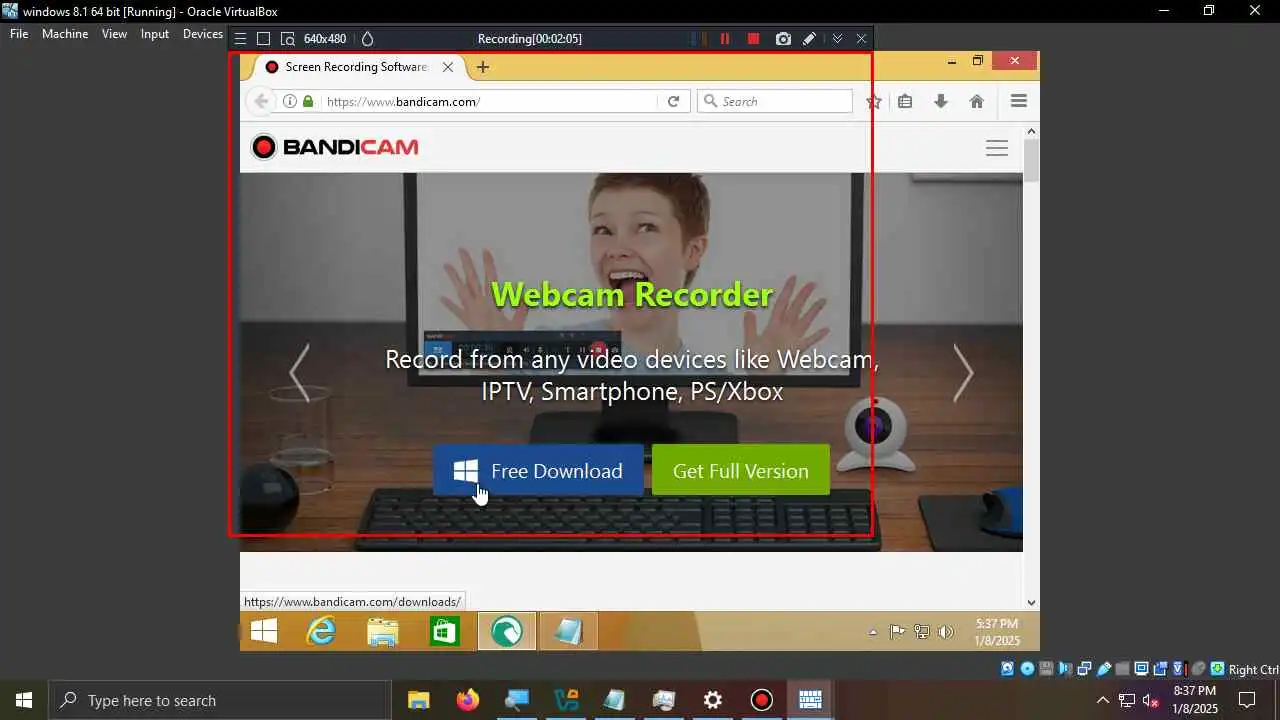
Task: Open Windows Store on guest taskbar
Action: pos(444,631)
